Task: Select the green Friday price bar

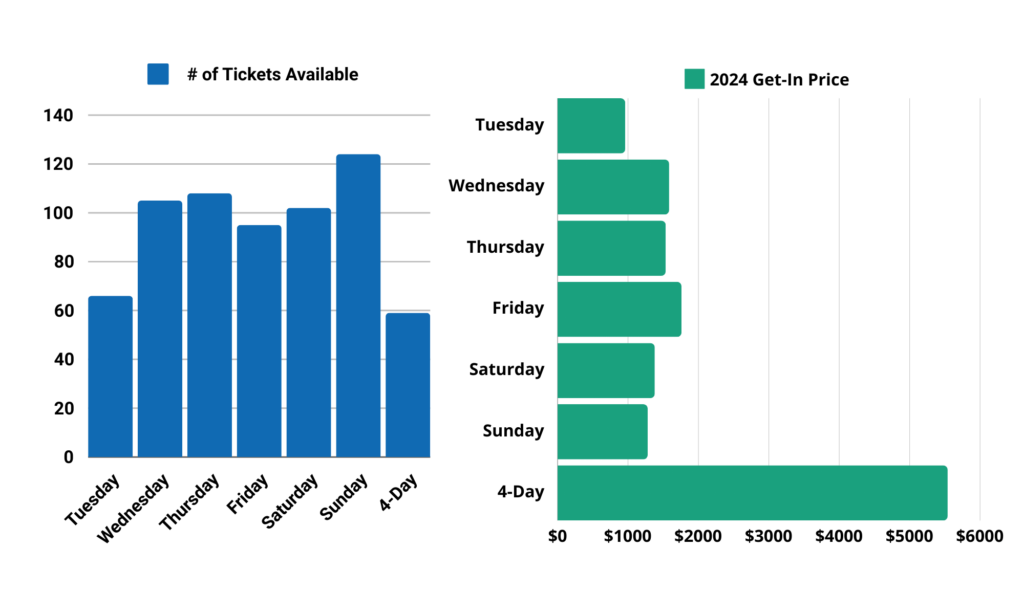Action: coord(618,309)
